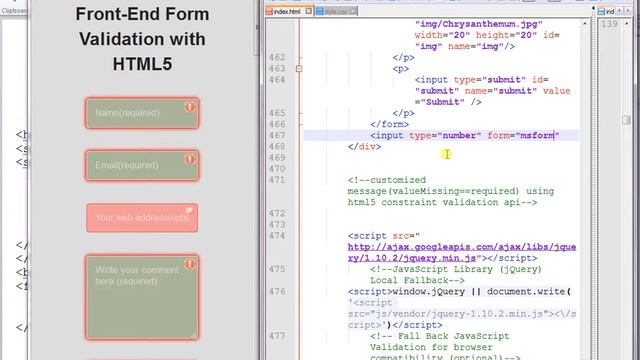Image resolution: width=640 pixels, height=360 pixels.
Task: Click second view tab scroll left arrow
Action: (x=619, y=11)
